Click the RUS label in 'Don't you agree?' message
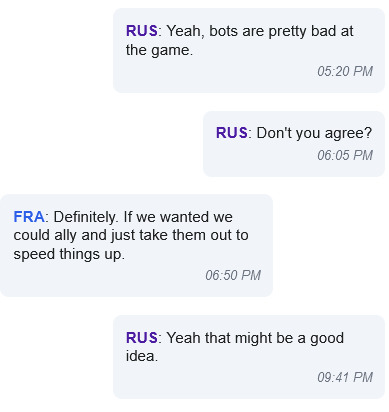389x412 pixels. pyautogui.click(x=232, y=133)
